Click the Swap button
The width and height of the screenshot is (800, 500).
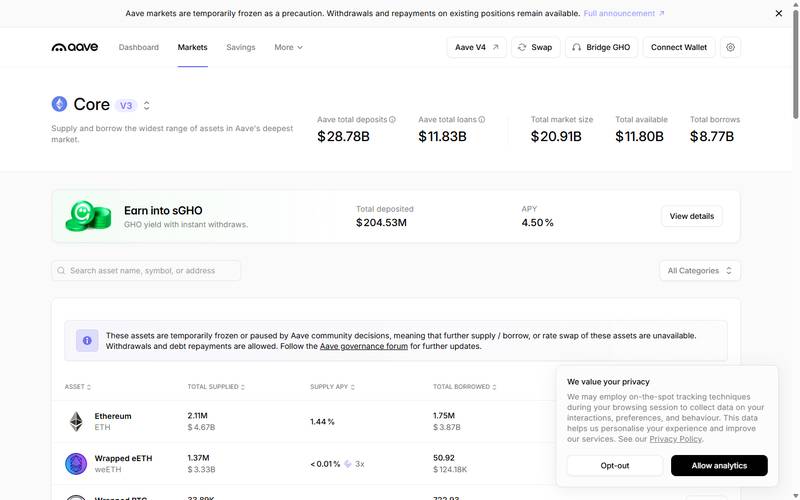(535, 47)
